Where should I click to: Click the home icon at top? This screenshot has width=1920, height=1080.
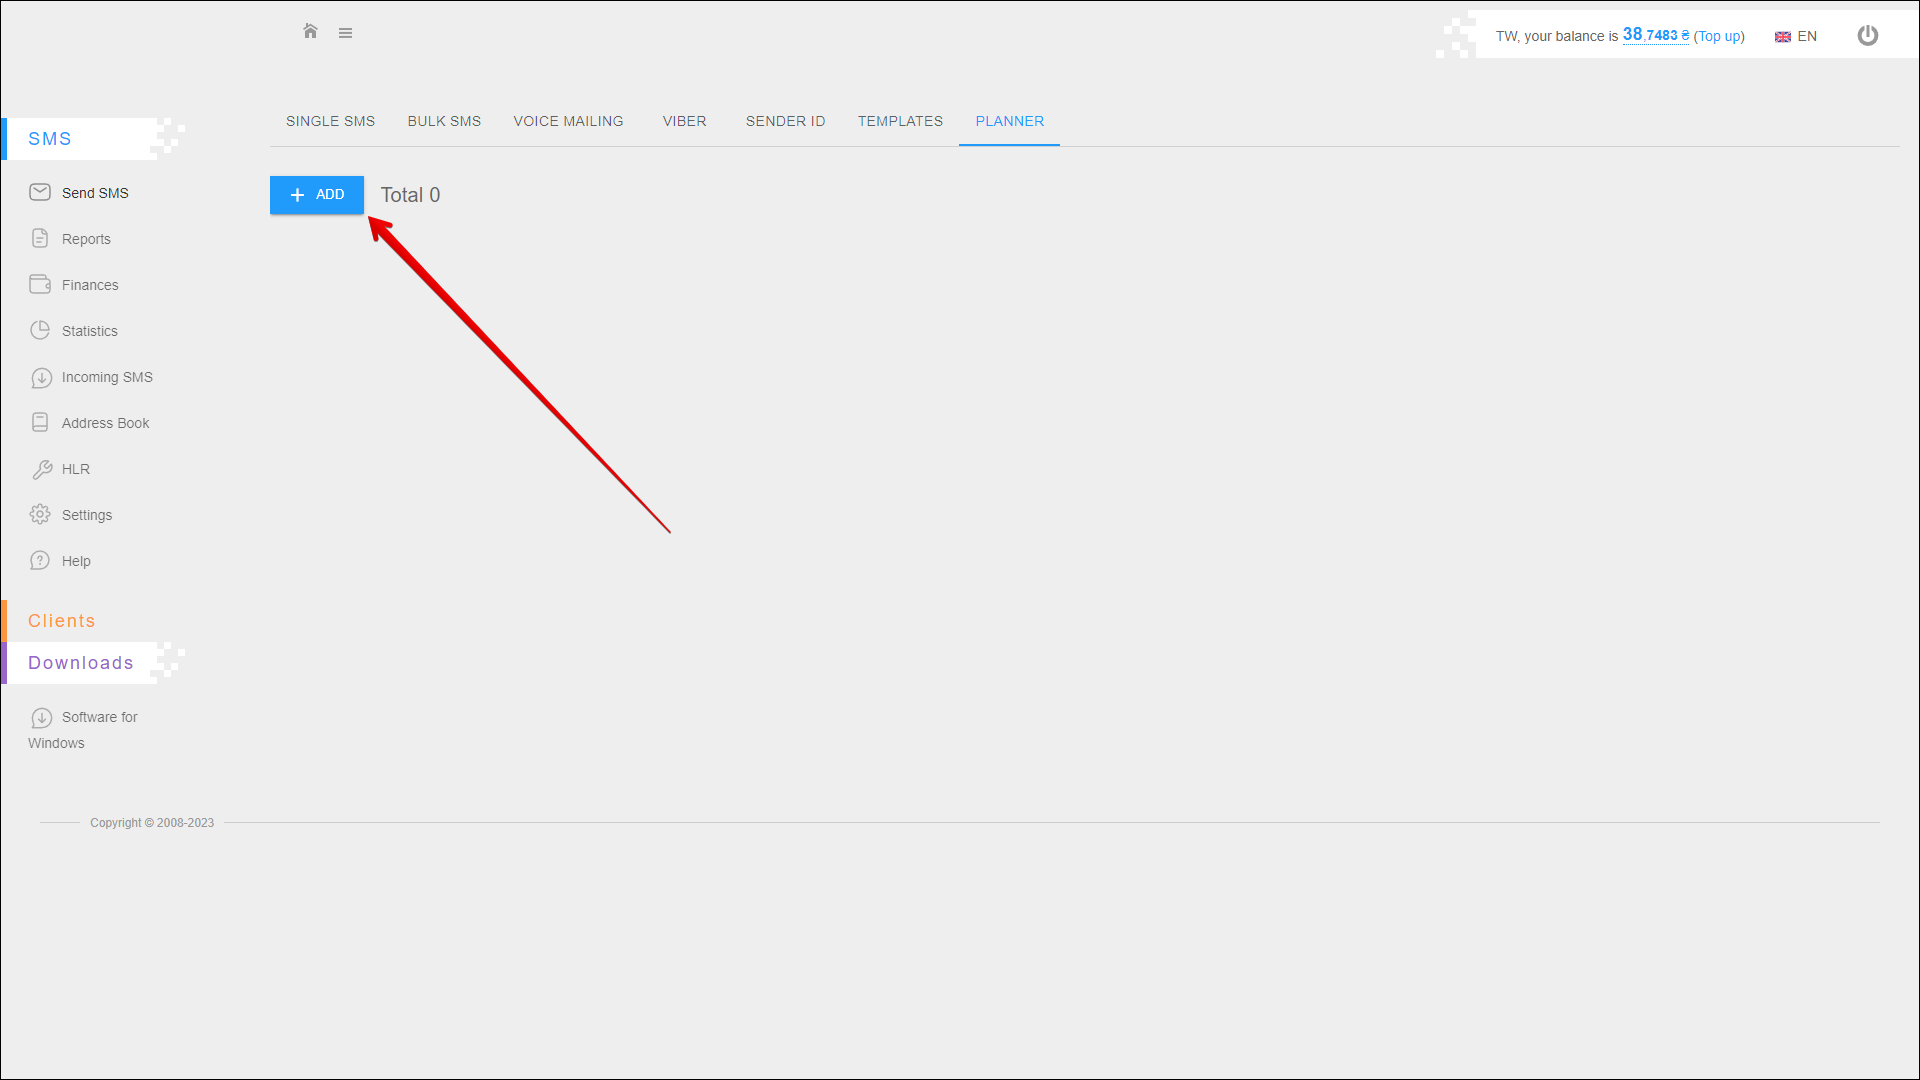click(310, 32)
